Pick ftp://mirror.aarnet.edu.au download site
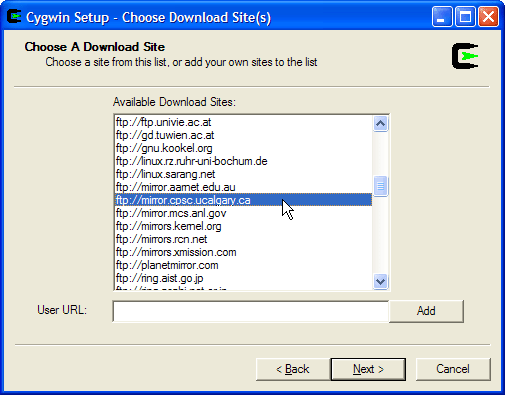 (x=243, y=187)
